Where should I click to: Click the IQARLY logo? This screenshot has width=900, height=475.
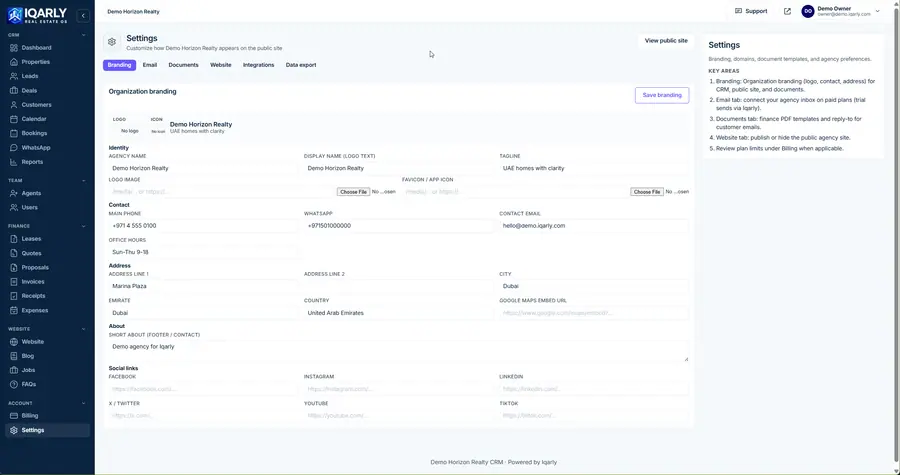(x=37, y=15)
